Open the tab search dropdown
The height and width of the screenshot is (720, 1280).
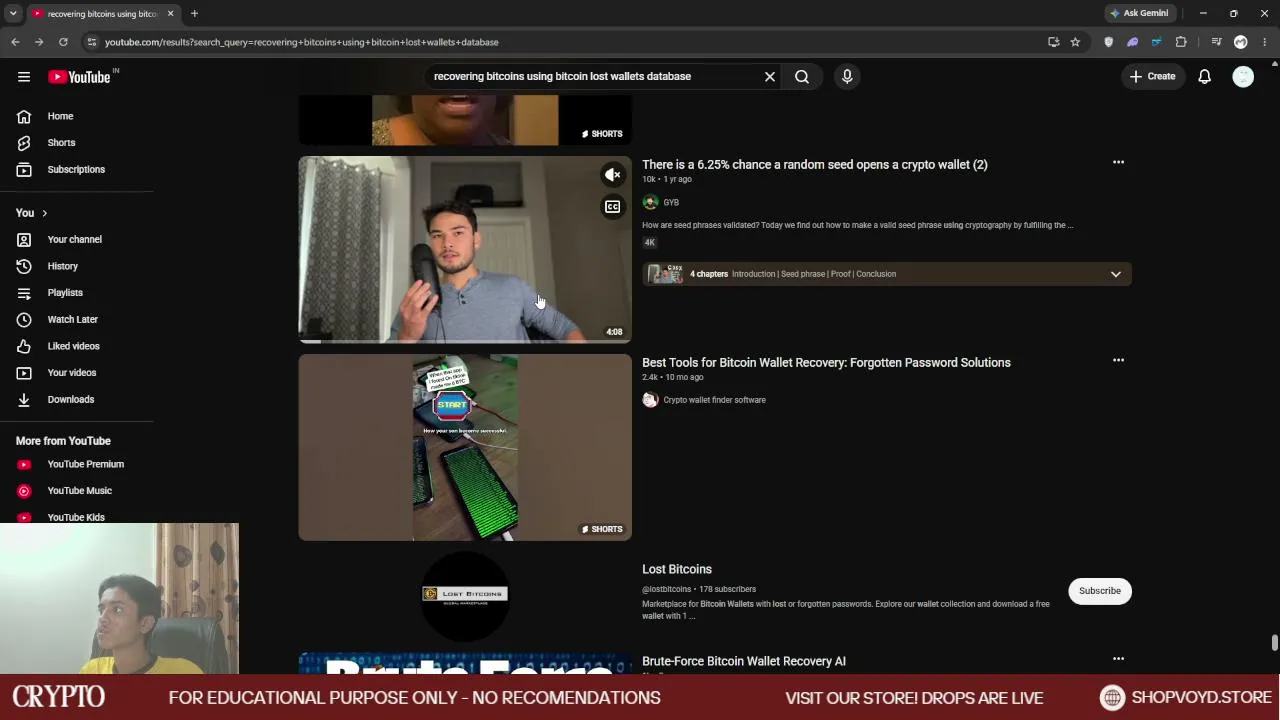[x=13, y=13]
